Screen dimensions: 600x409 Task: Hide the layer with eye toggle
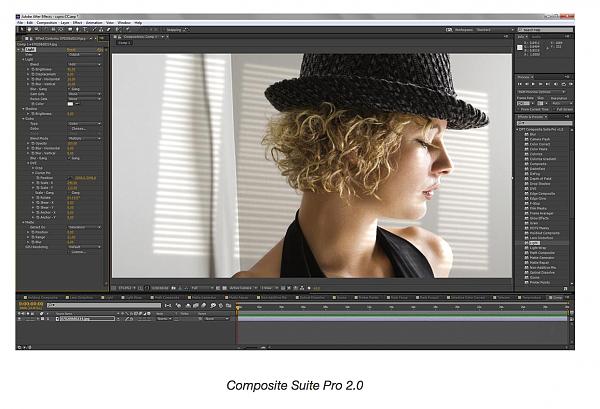20,319
